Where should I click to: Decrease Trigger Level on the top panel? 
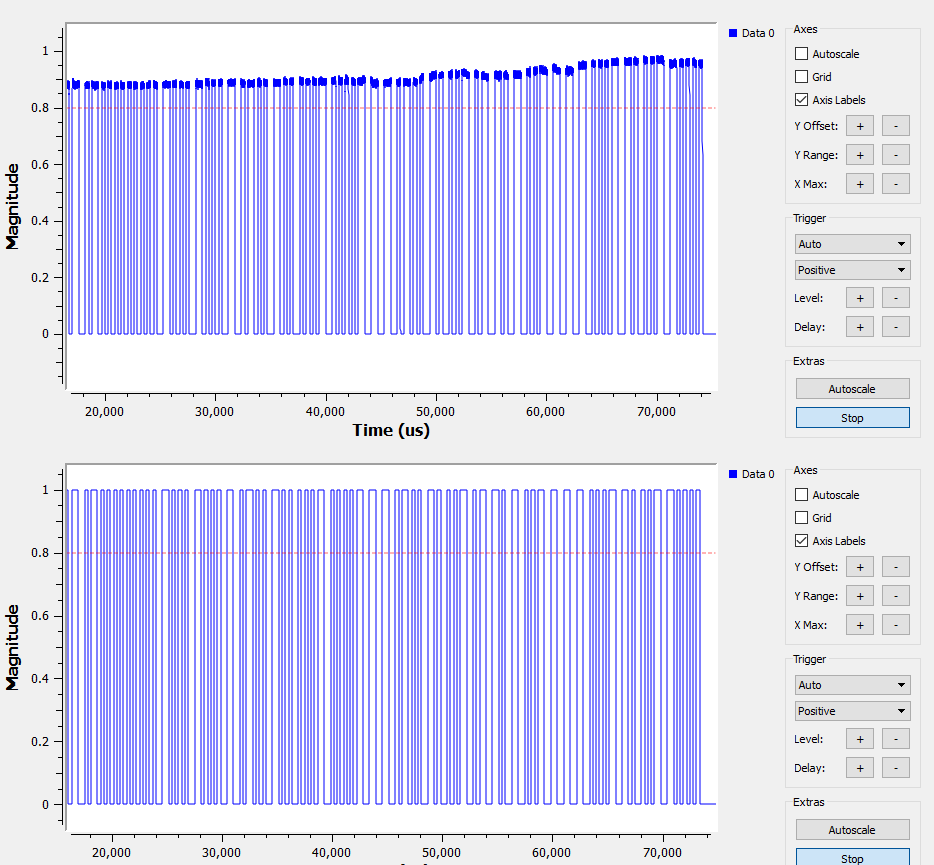pos(895,297)
